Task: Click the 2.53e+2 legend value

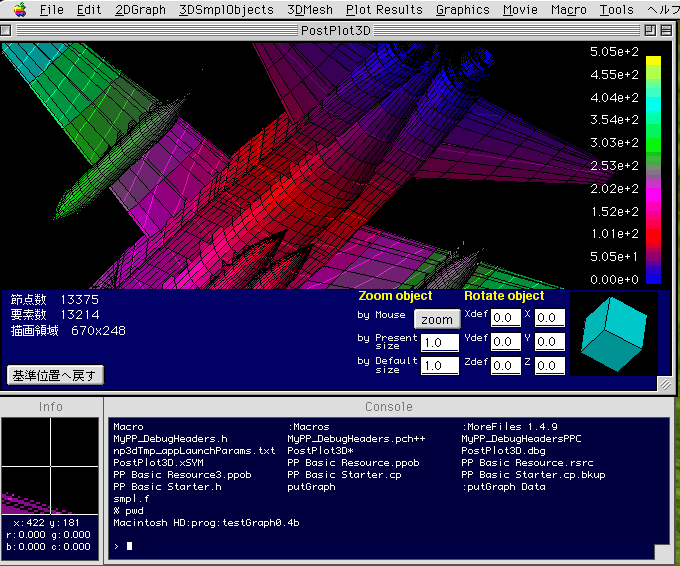Action: (614, 165)
